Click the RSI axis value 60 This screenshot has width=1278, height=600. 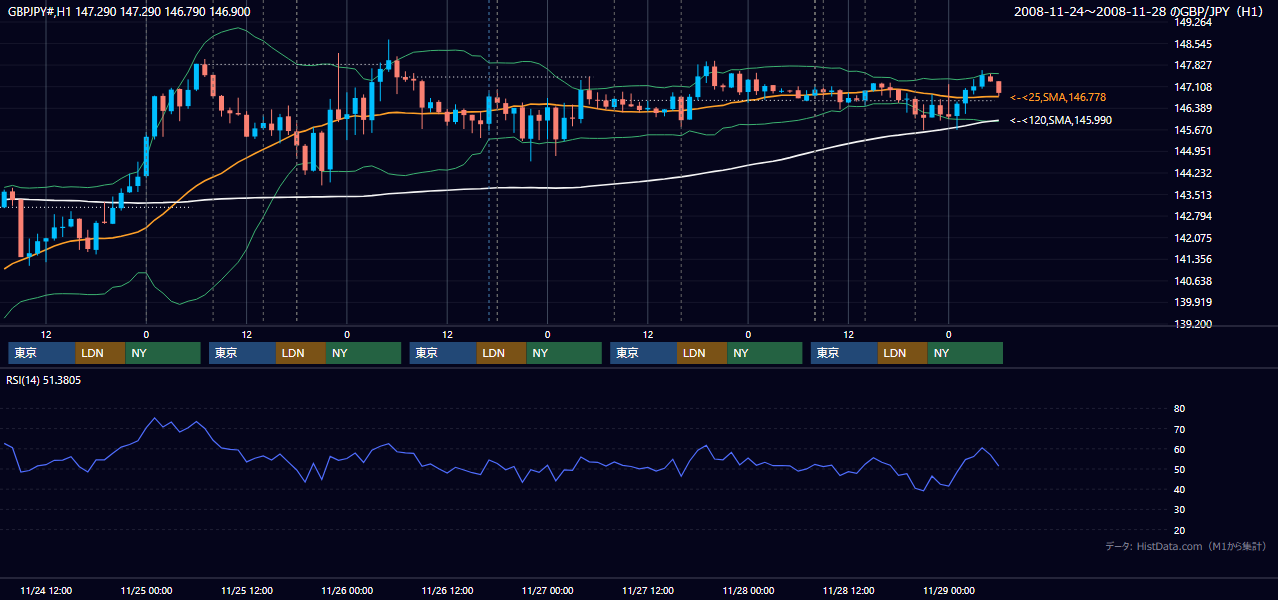coord(1180,449)
